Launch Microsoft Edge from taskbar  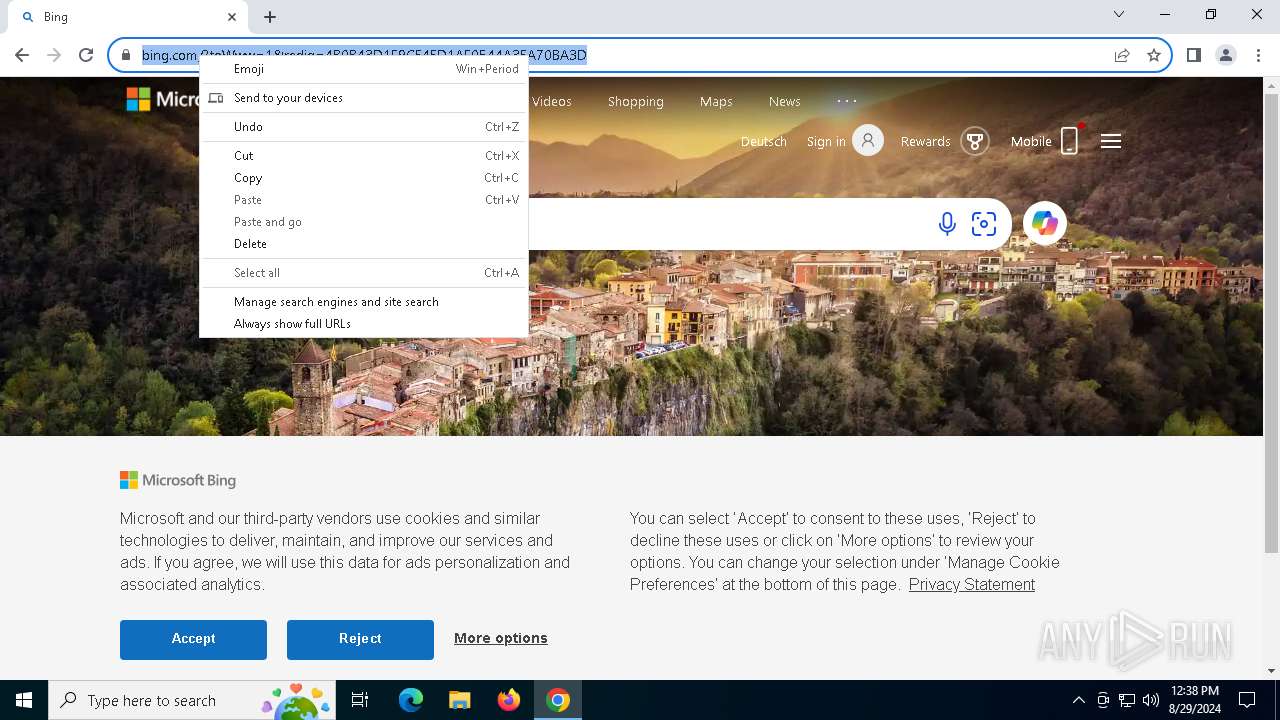pyautogui.click(x=411, y=700)
